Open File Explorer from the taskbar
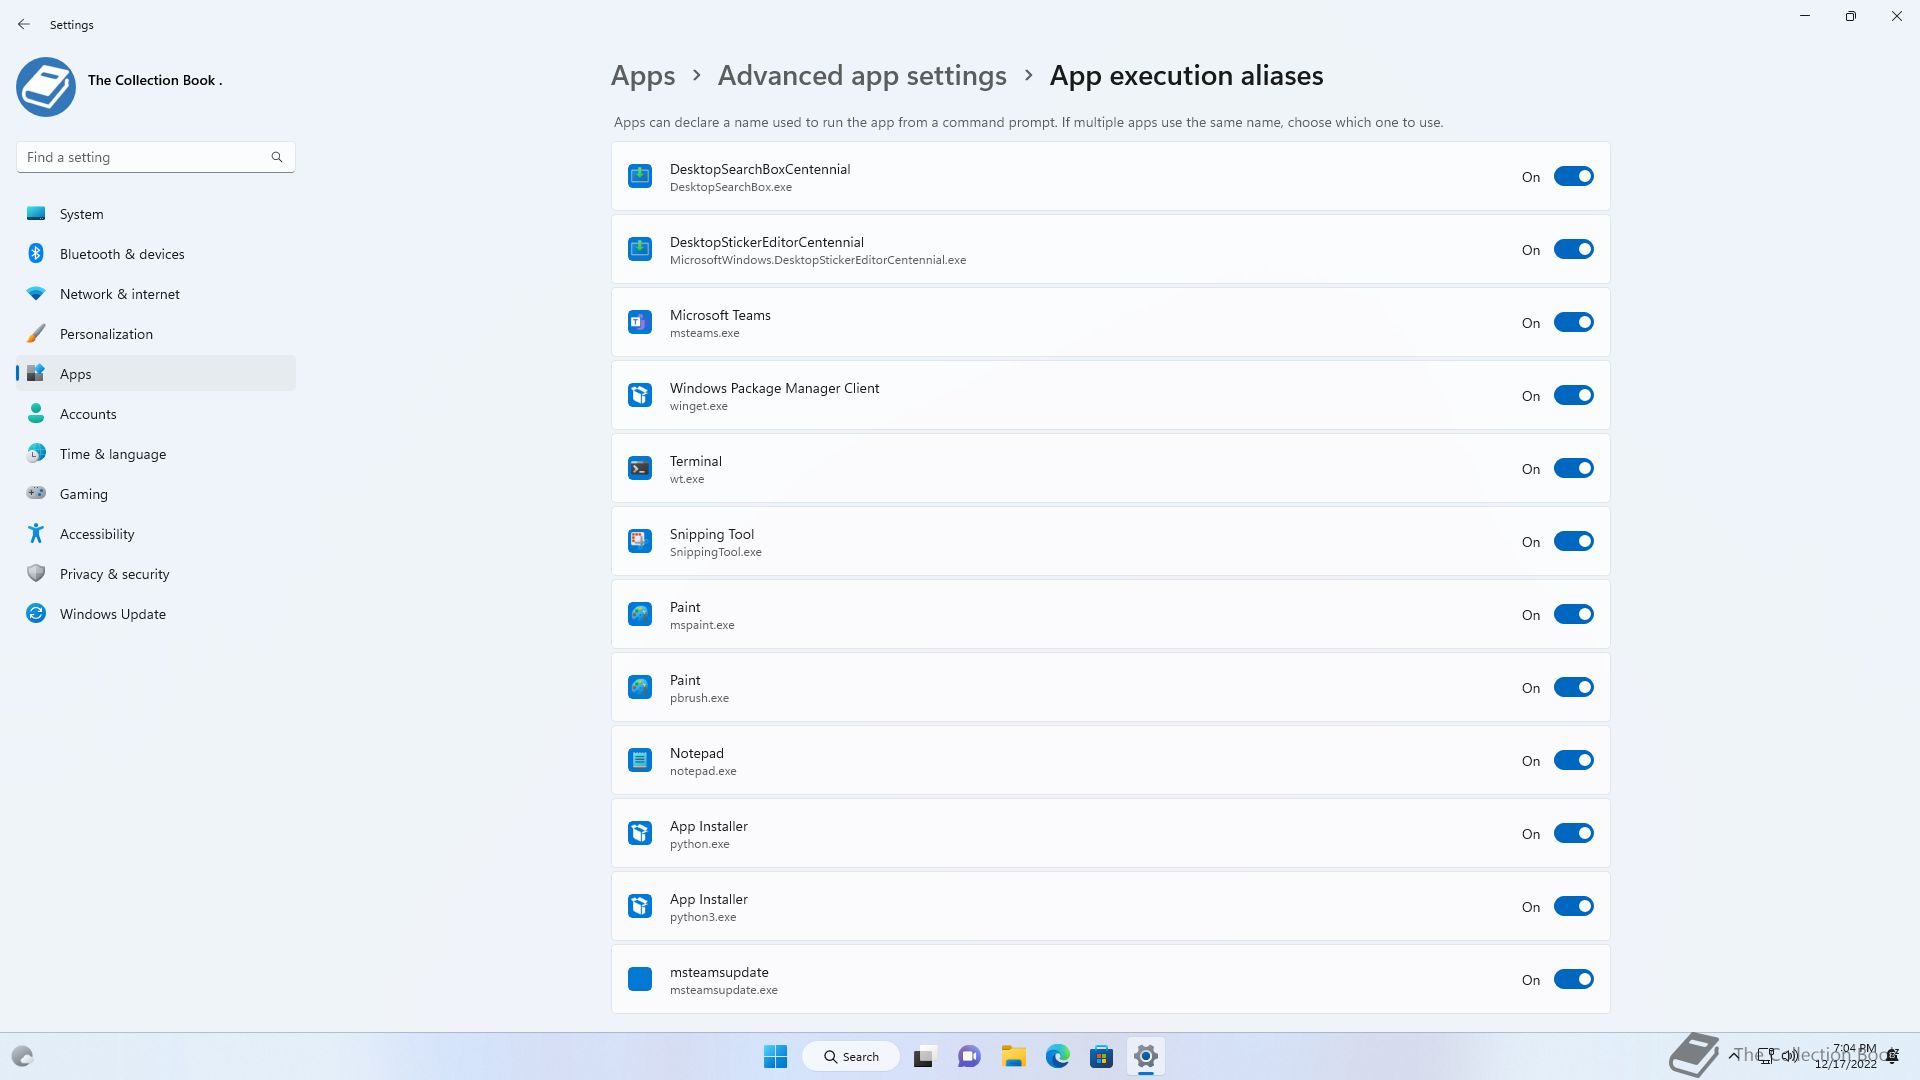Viewport: 1920px width, 1080px height. (1013, 1056)
